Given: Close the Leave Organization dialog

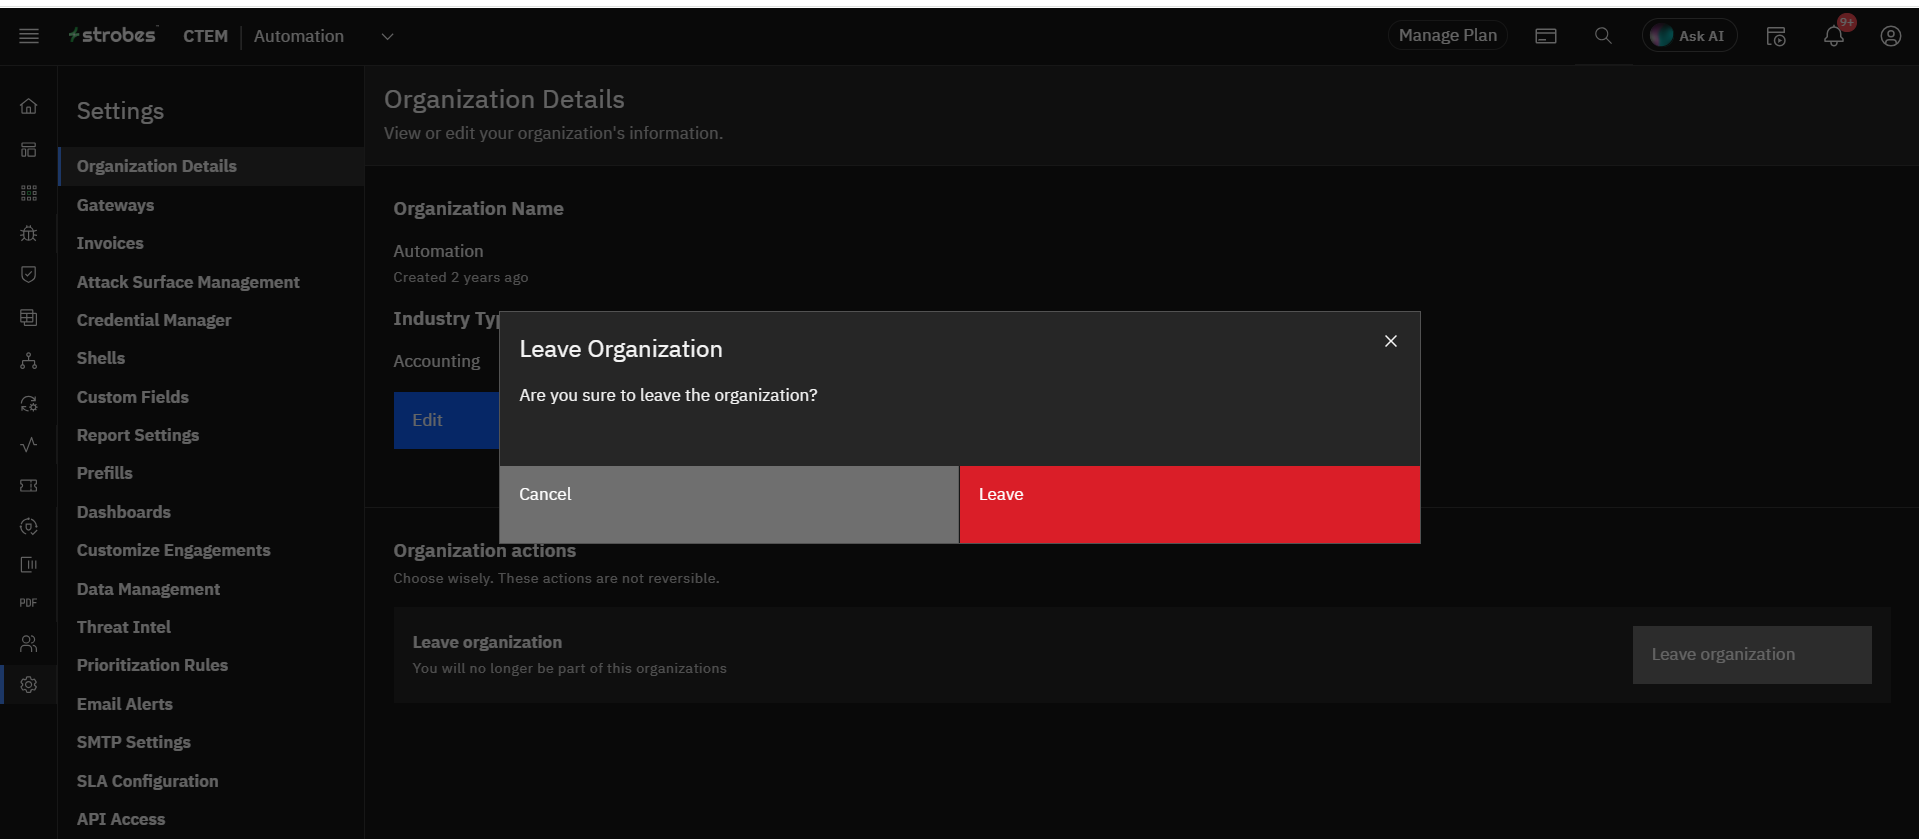Looking at the screenshot, I should click(1390, 341).
